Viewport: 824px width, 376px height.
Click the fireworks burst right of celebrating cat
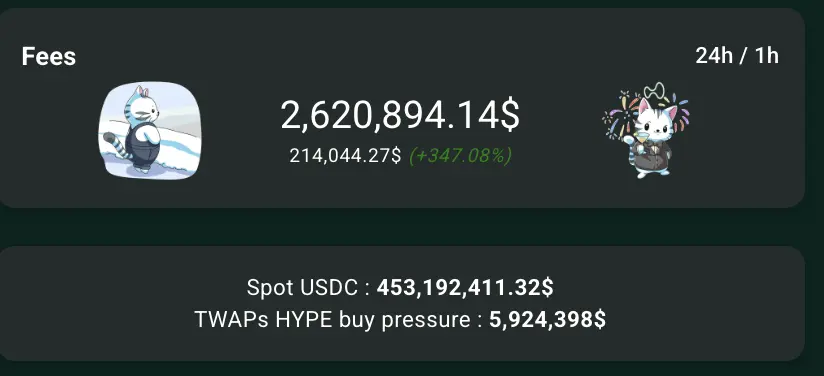[x=679, y=113]
